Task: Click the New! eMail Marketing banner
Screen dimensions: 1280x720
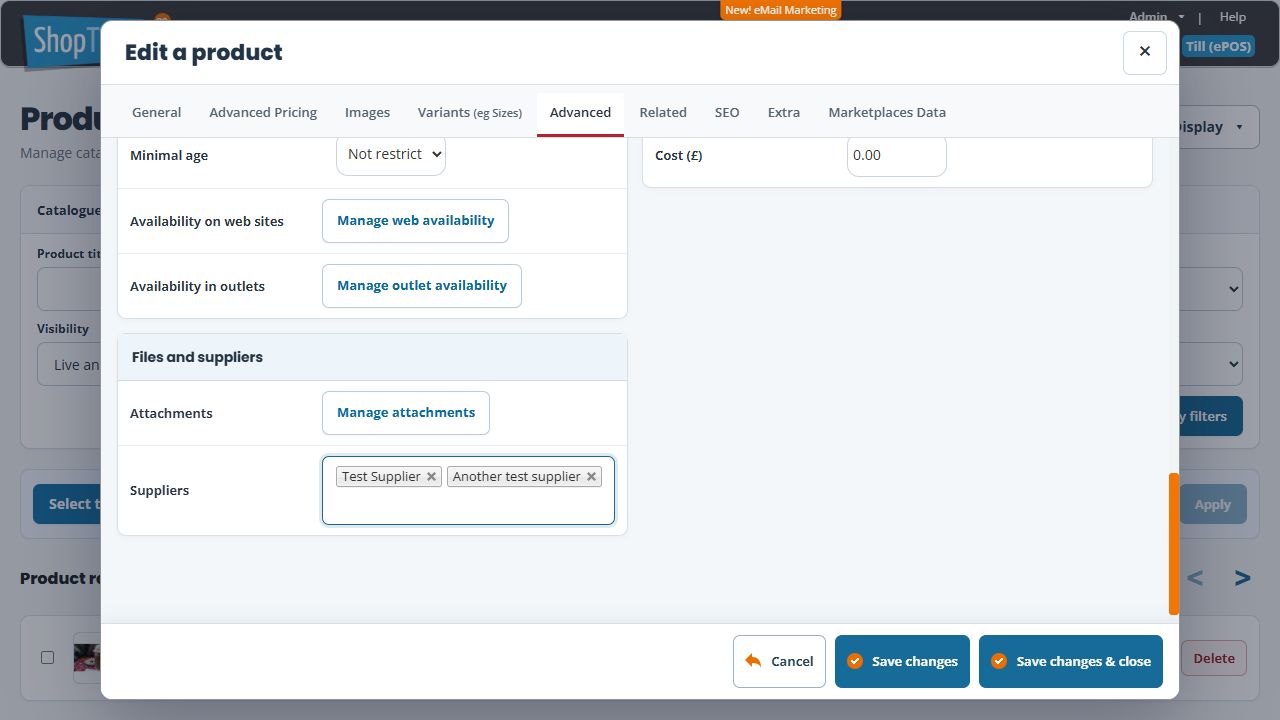Action: pos(781,10)
